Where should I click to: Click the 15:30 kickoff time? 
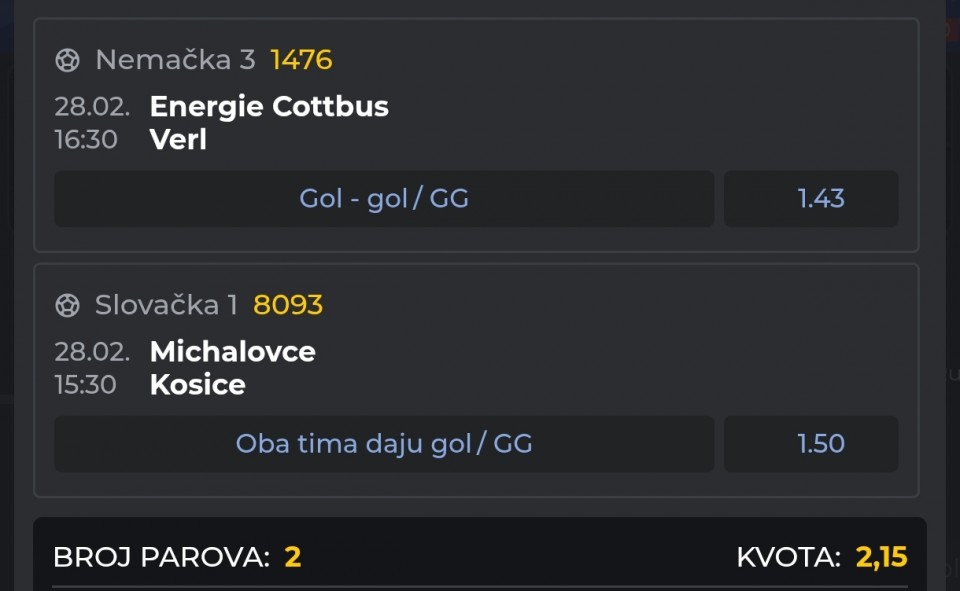86,384
